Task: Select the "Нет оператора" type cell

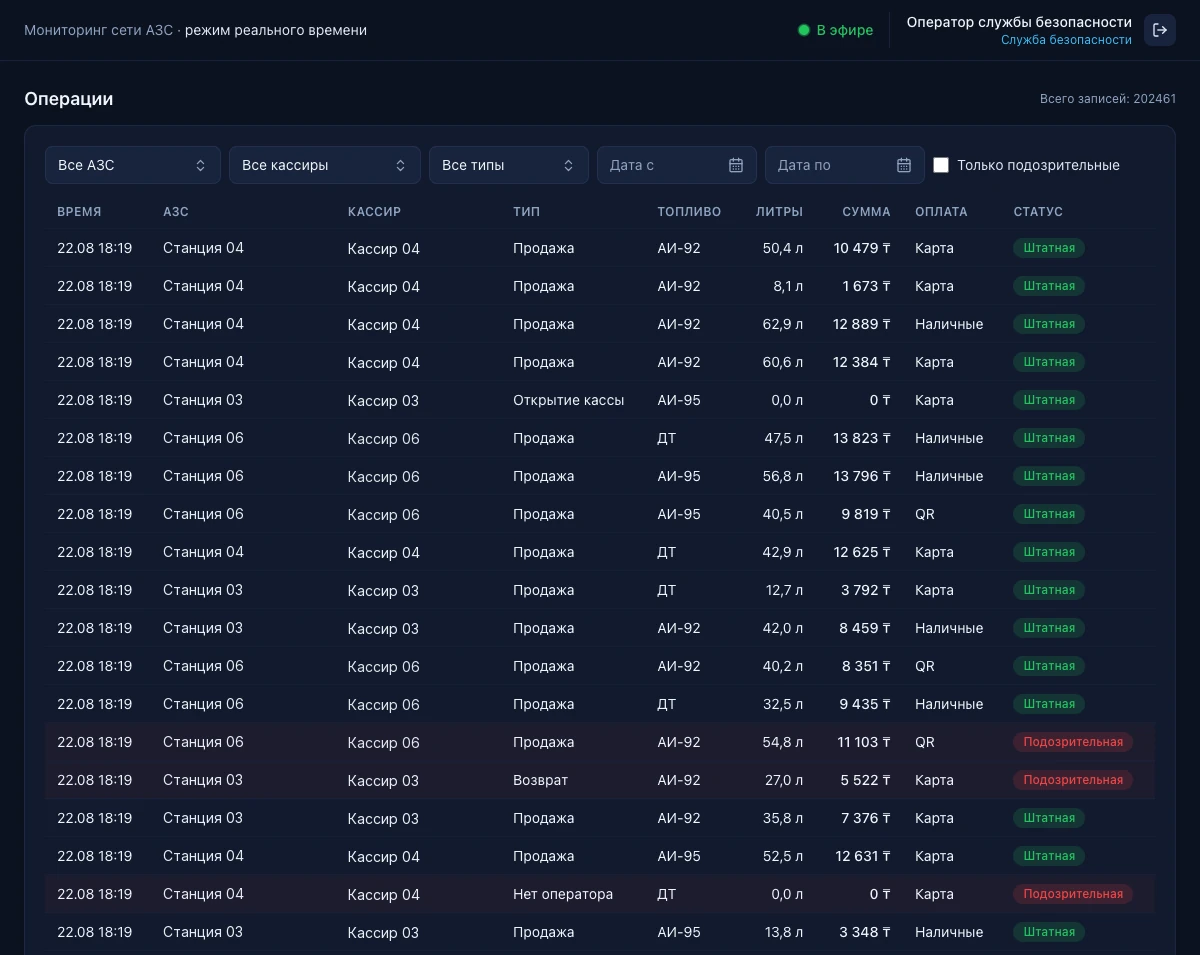Action: tap(563, 894)
